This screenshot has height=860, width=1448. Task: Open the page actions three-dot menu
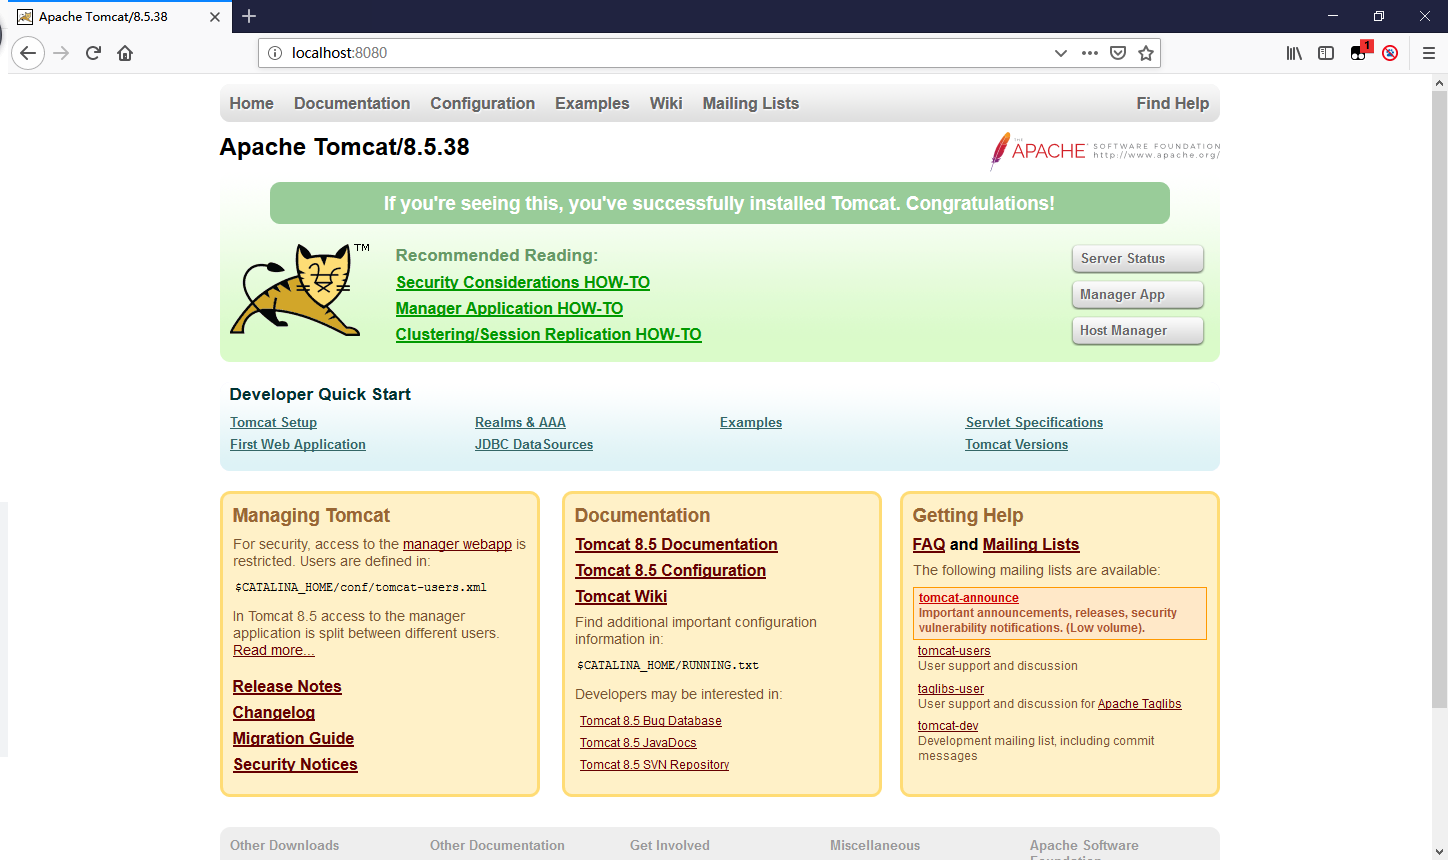pyautogui.click(x=1090, y=53)
